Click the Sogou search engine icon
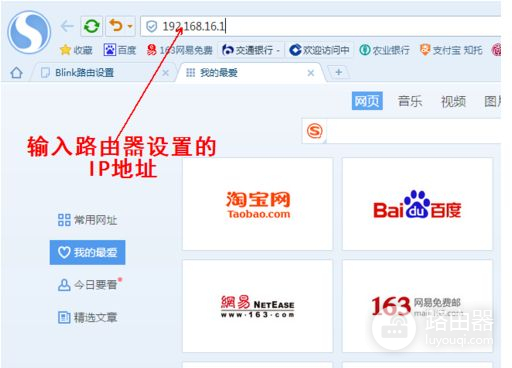The image size is (512, 368). 315,131
